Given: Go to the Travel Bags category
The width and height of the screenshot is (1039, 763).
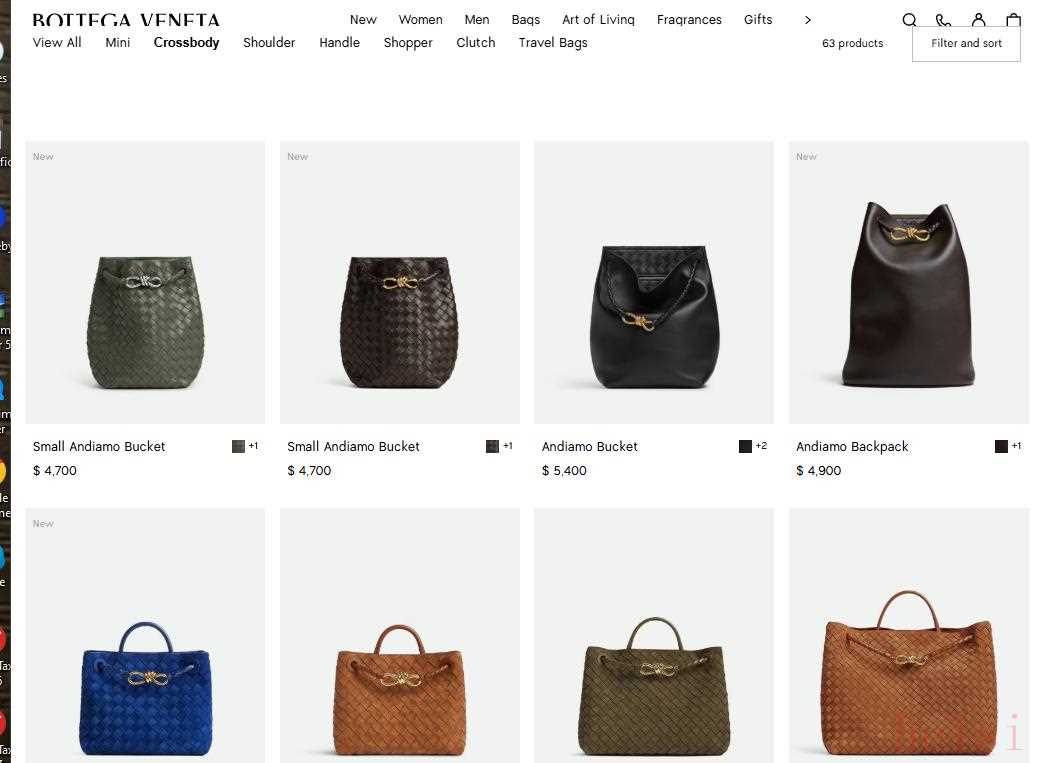Looking at the screenshot, I should point(553,42).
